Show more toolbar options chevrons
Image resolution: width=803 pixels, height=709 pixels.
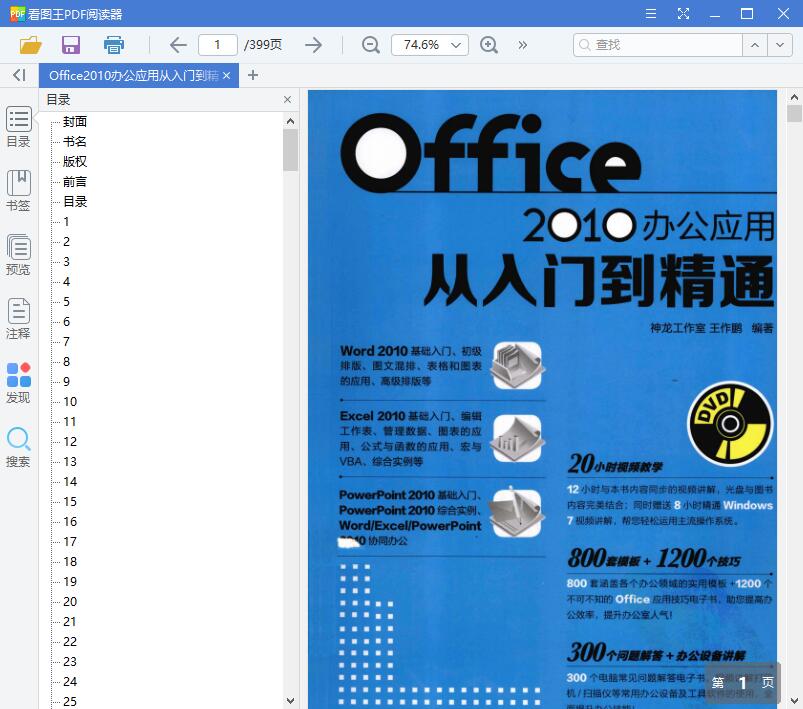tap(522, 45)
